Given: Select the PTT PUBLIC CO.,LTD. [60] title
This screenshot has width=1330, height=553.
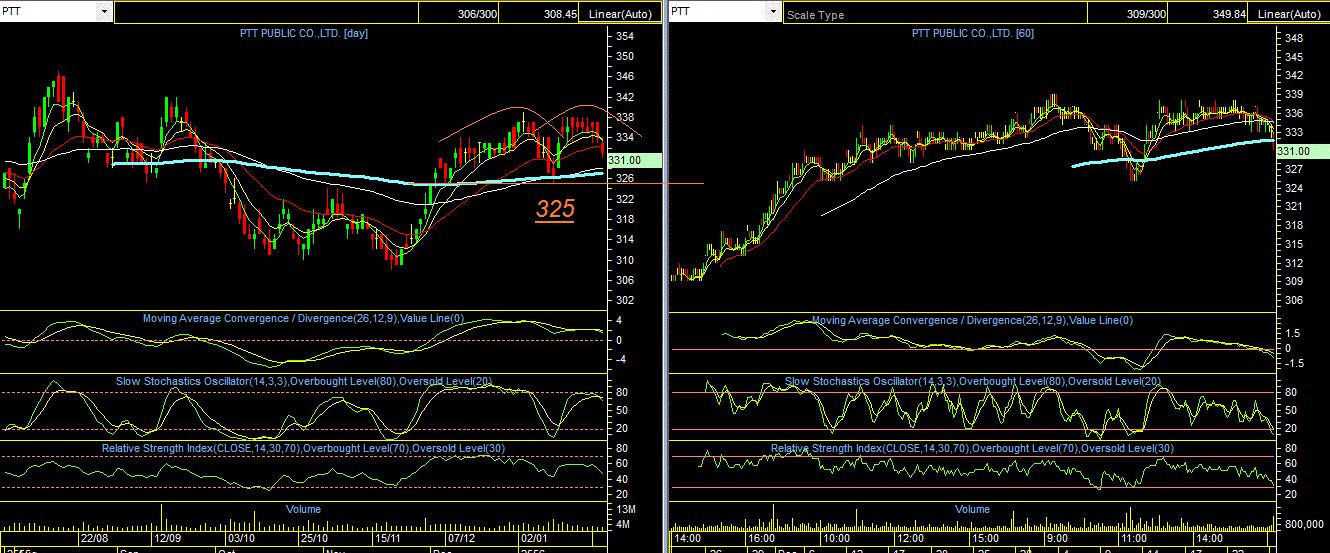Looking at the screenshot, I should click(x=972, y=33).
